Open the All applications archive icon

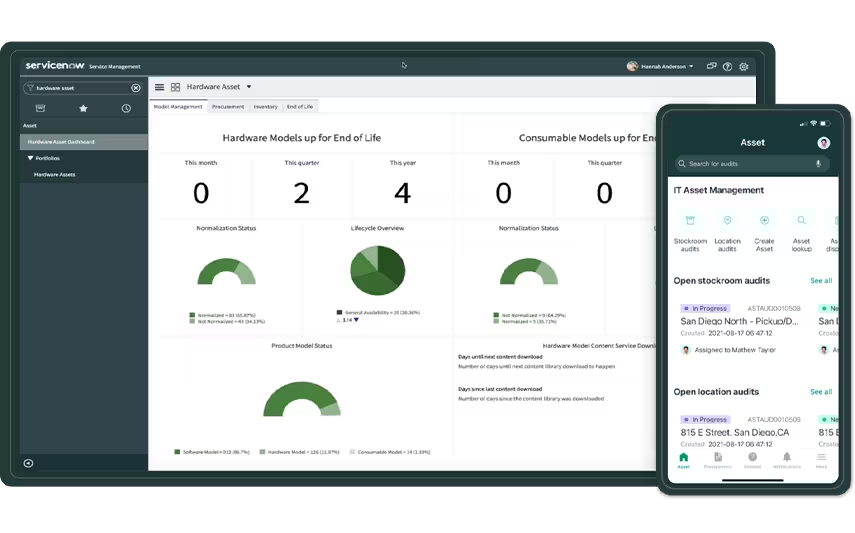[40, 108]
